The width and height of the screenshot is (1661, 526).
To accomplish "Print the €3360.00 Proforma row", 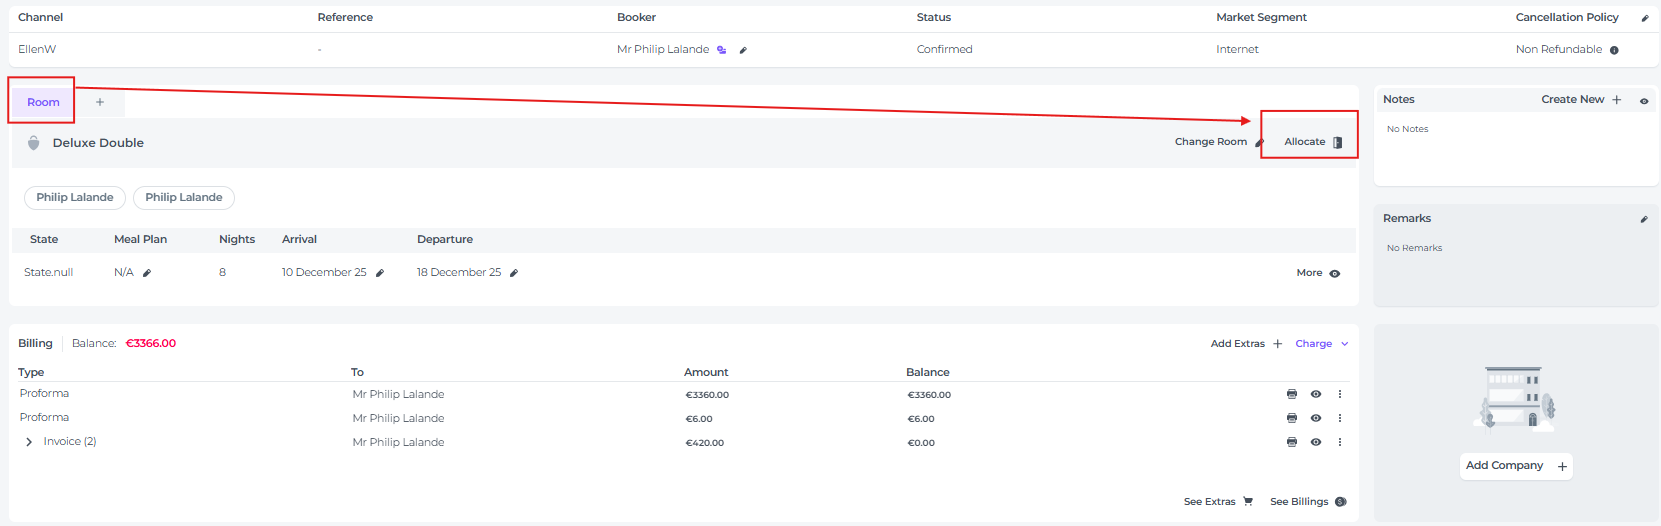I will coord(1292,394).
